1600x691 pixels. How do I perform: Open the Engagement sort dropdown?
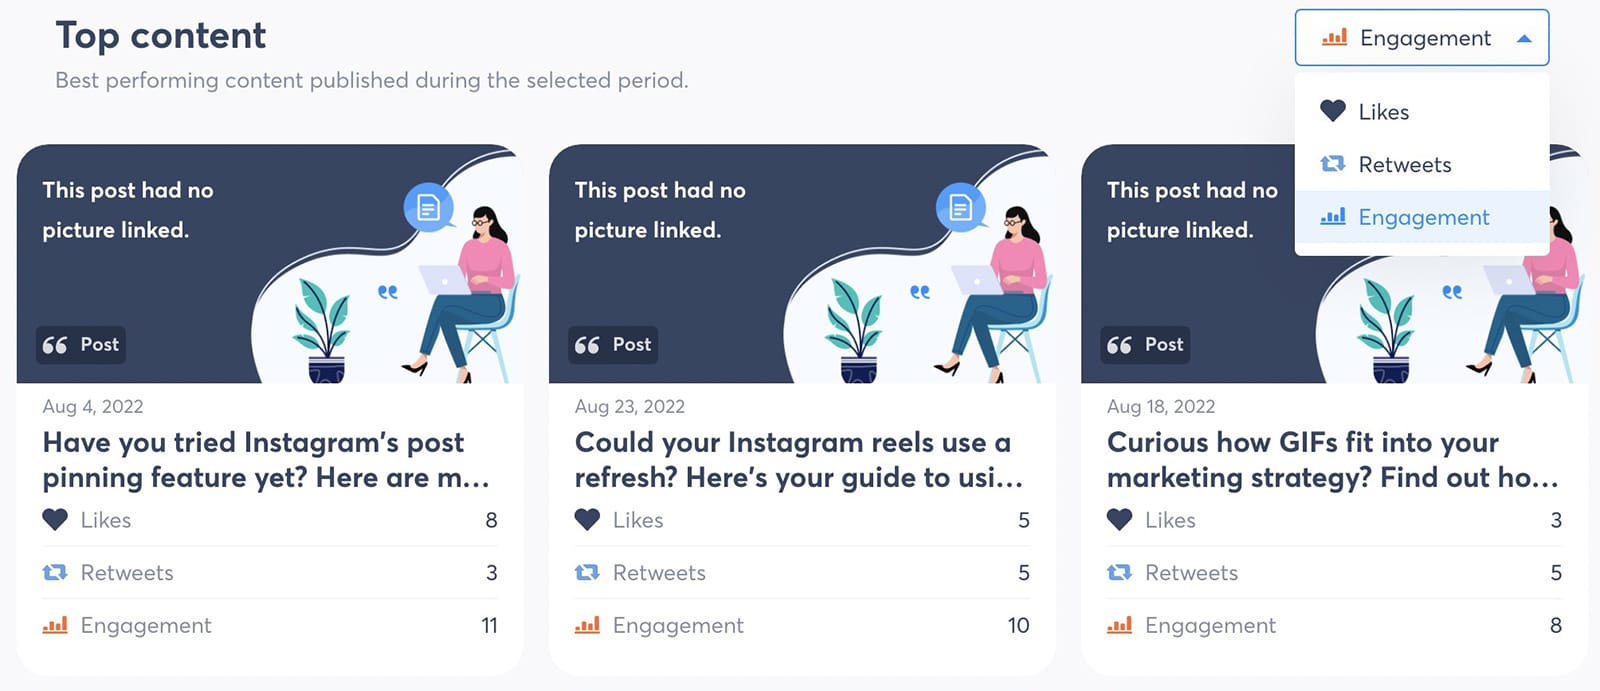point(1421,38)
